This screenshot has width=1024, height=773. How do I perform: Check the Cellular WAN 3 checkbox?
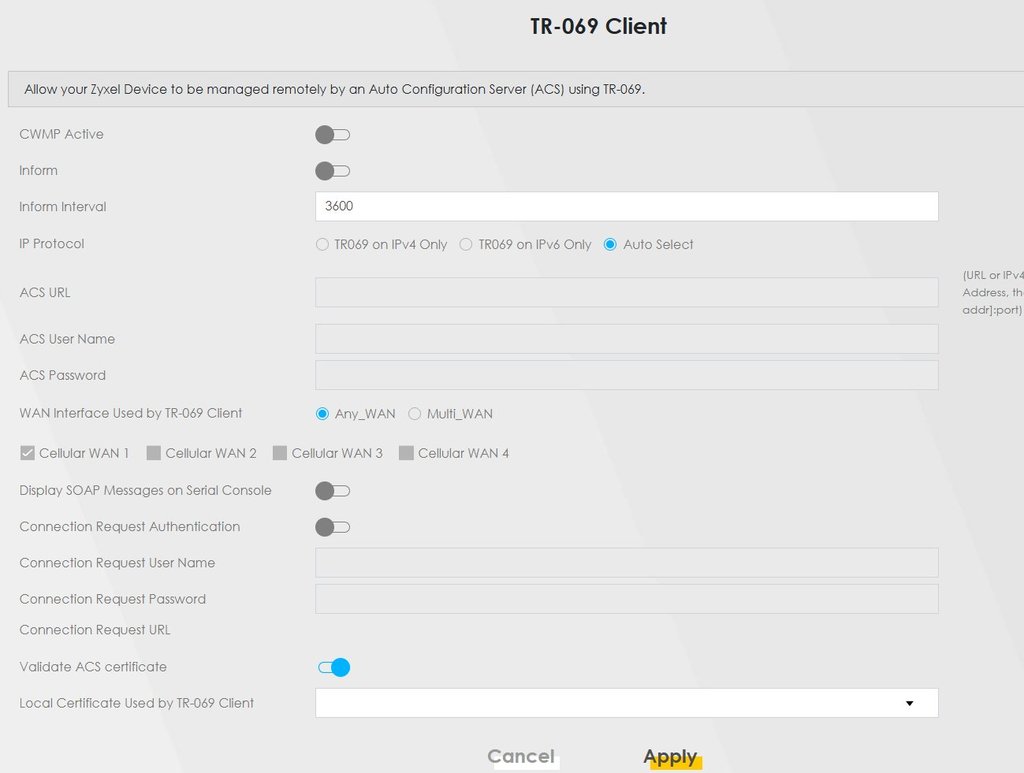tap(280, 453)
